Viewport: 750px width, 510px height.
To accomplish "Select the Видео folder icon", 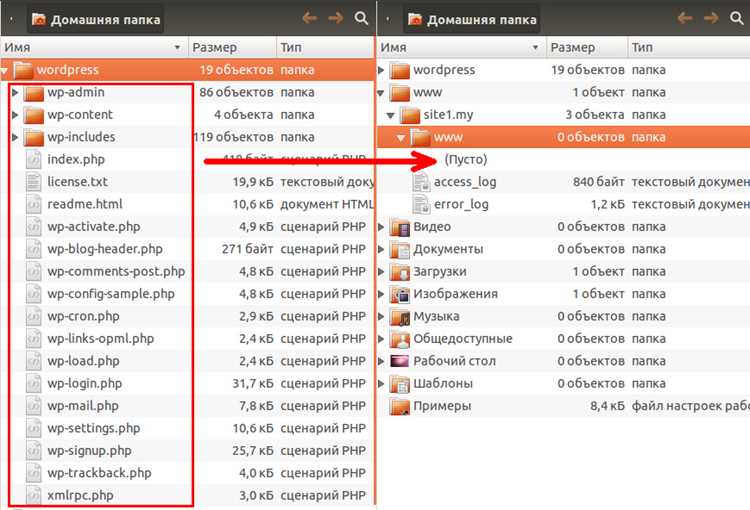I will click(400, 227).
